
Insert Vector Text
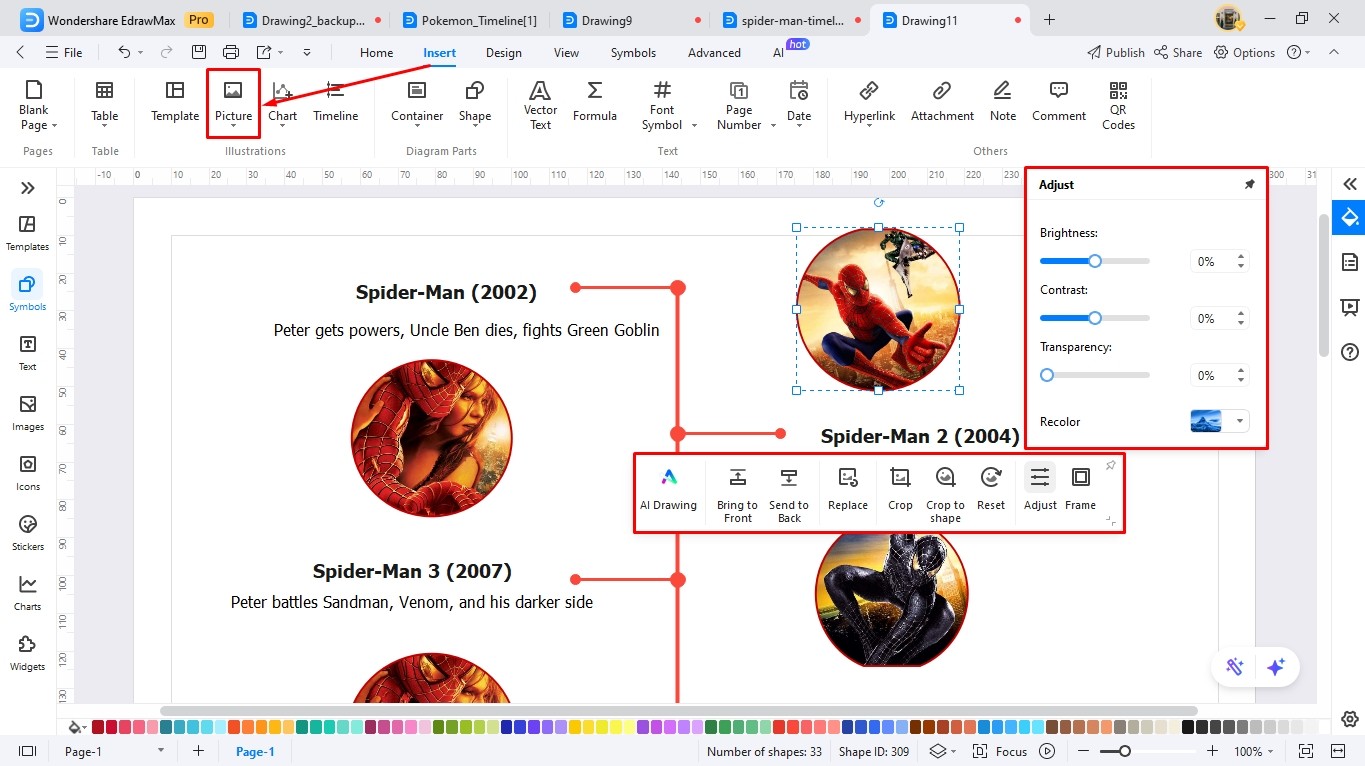(x=540, y=105)
